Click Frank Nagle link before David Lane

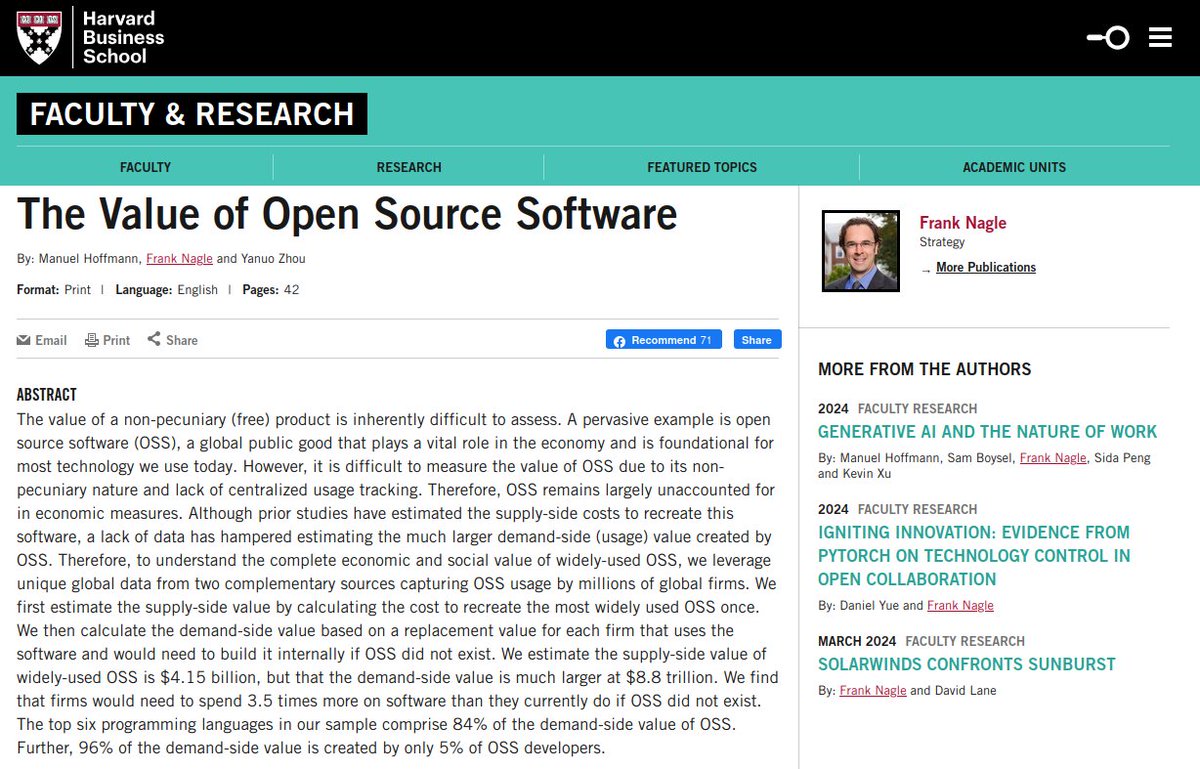[x=873, y=690]
